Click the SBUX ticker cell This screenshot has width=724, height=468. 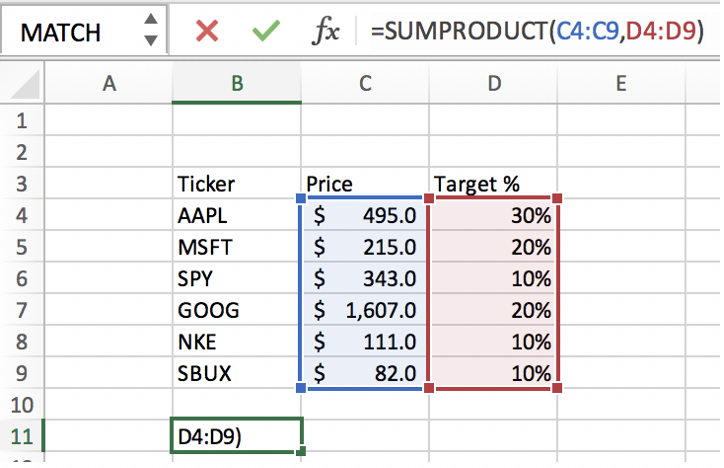pyautogui.click(x=237, y=373)
